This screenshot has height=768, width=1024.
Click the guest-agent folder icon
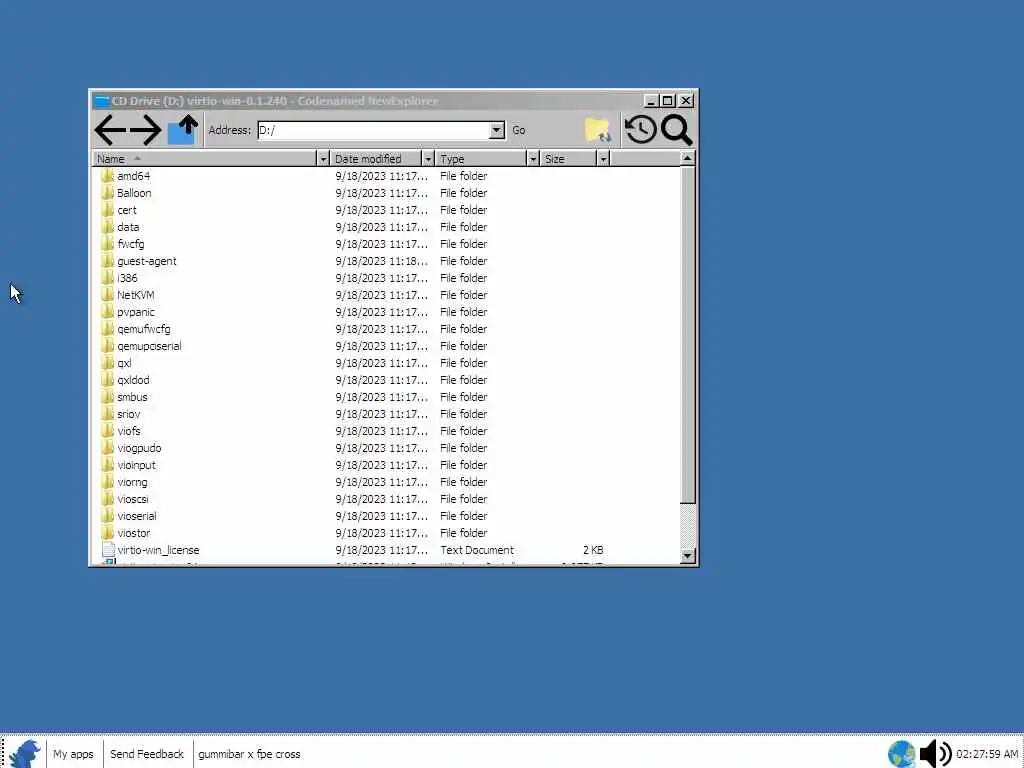tap(108, 261)
